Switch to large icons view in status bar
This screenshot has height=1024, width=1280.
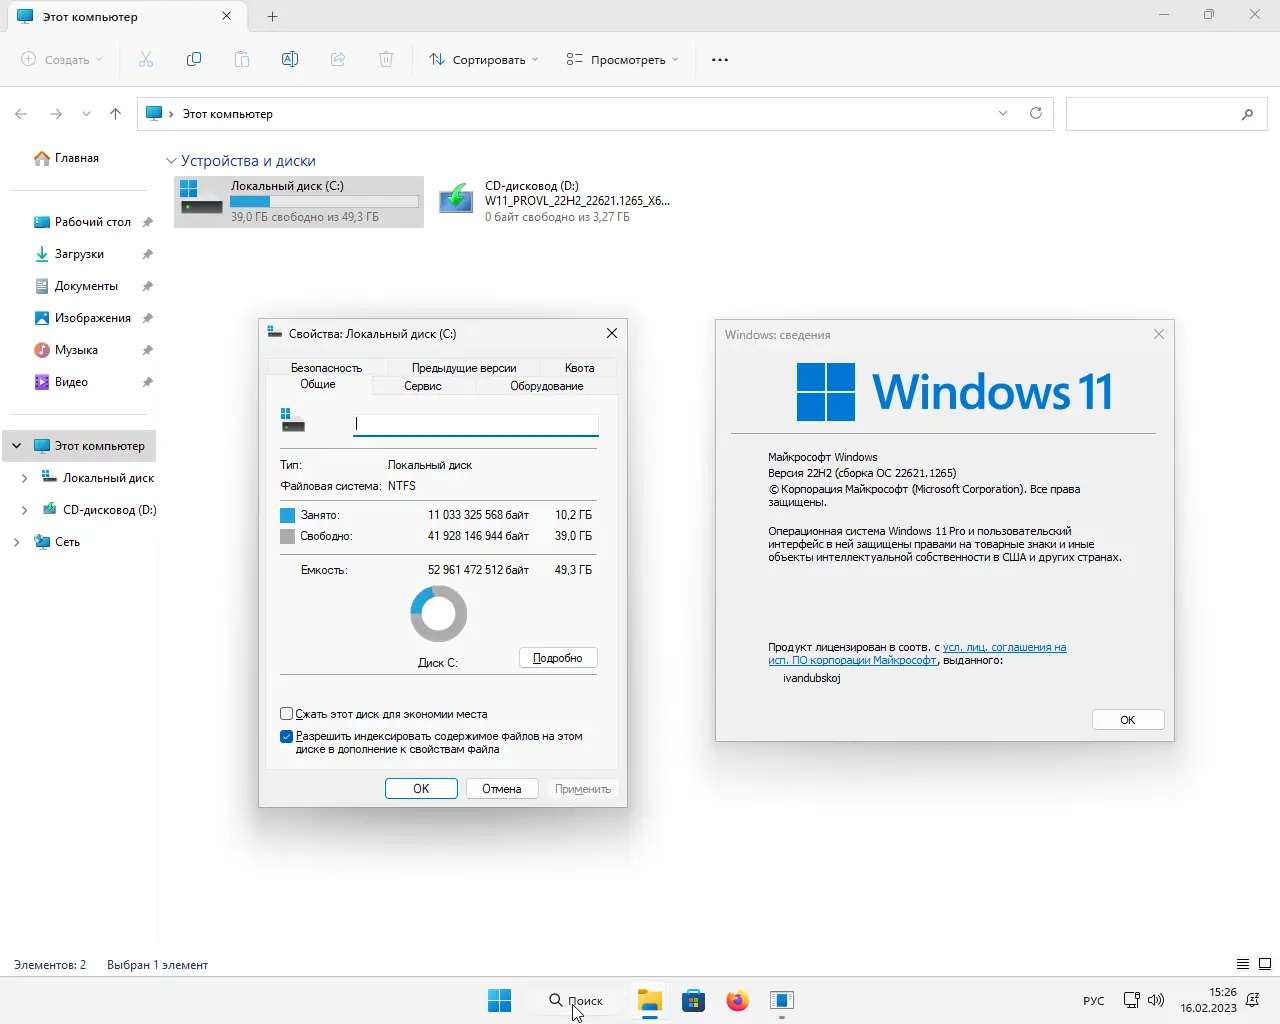[1265, 964]
